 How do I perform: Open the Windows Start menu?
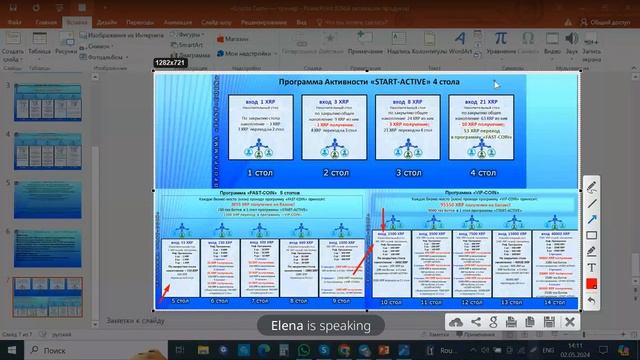click(12, 350)
